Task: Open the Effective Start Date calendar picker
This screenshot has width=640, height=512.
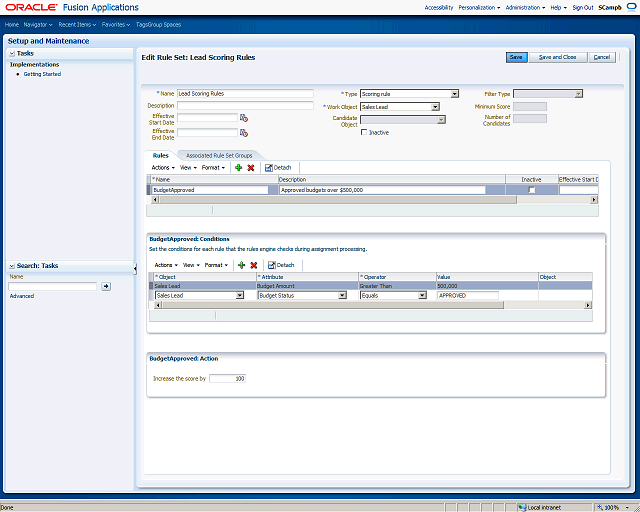Action: coord(244,118)
